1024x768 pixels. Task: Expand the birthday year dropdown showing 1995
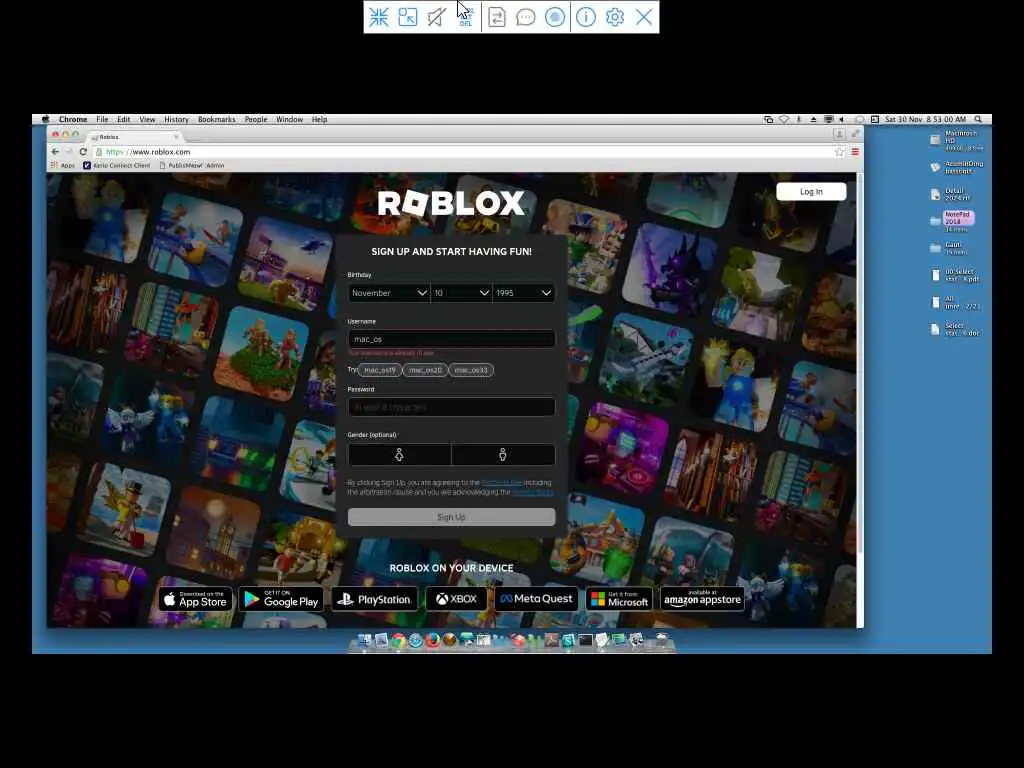coord(524,293)
